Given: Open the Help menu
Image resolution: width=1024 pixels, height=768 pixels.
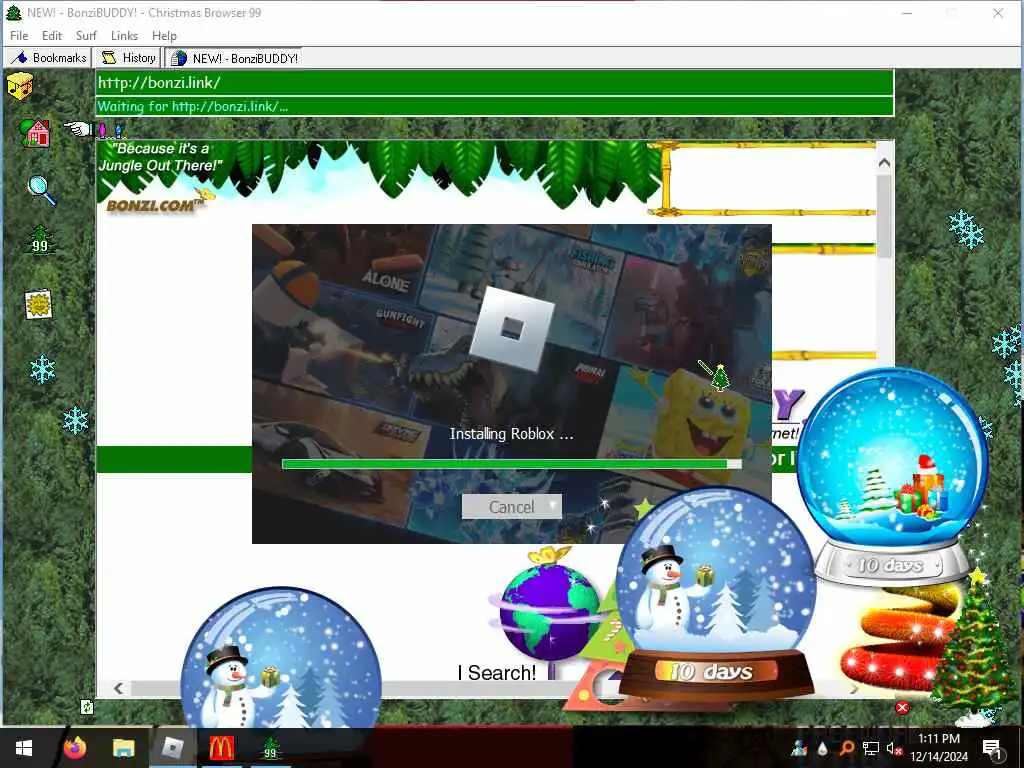Looking at the screenshot, I should click(x=165, y=35).
